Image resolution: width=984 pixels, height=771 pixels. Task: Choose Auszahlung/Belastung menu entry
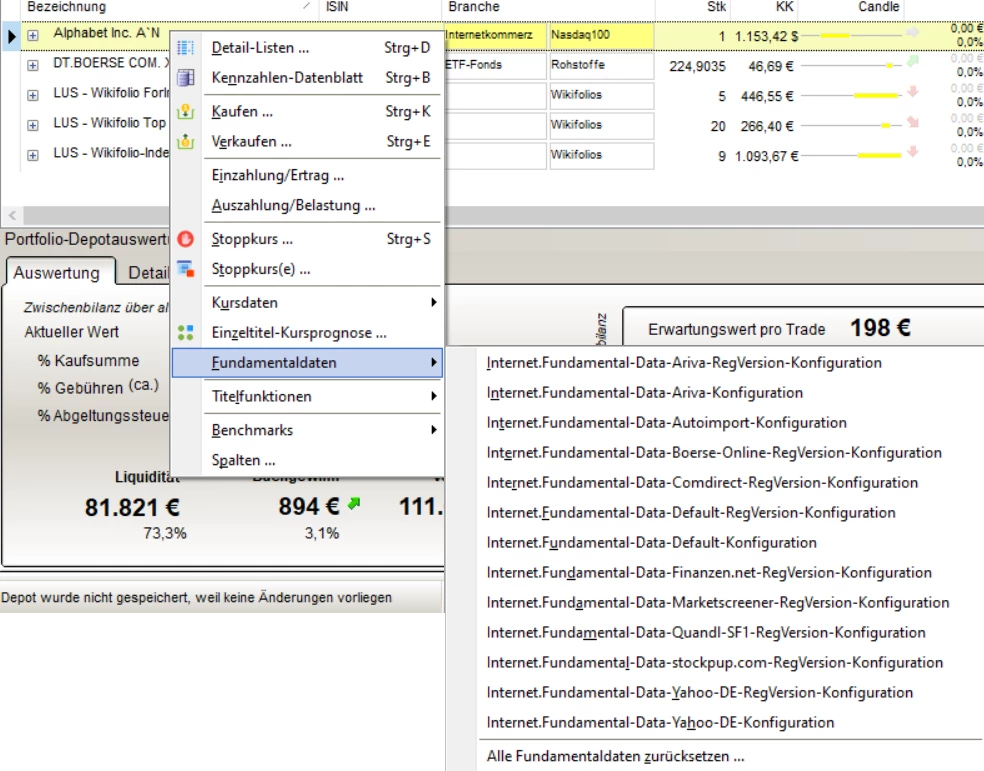click(307, 206)
